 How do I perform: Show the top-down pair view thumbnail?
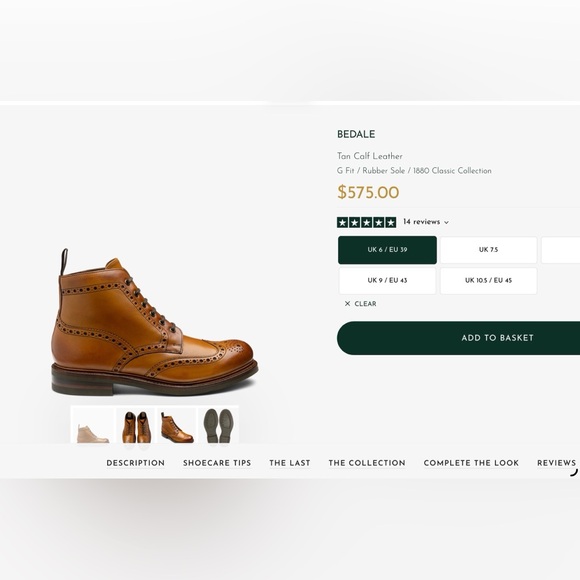[x=136, y=425]
